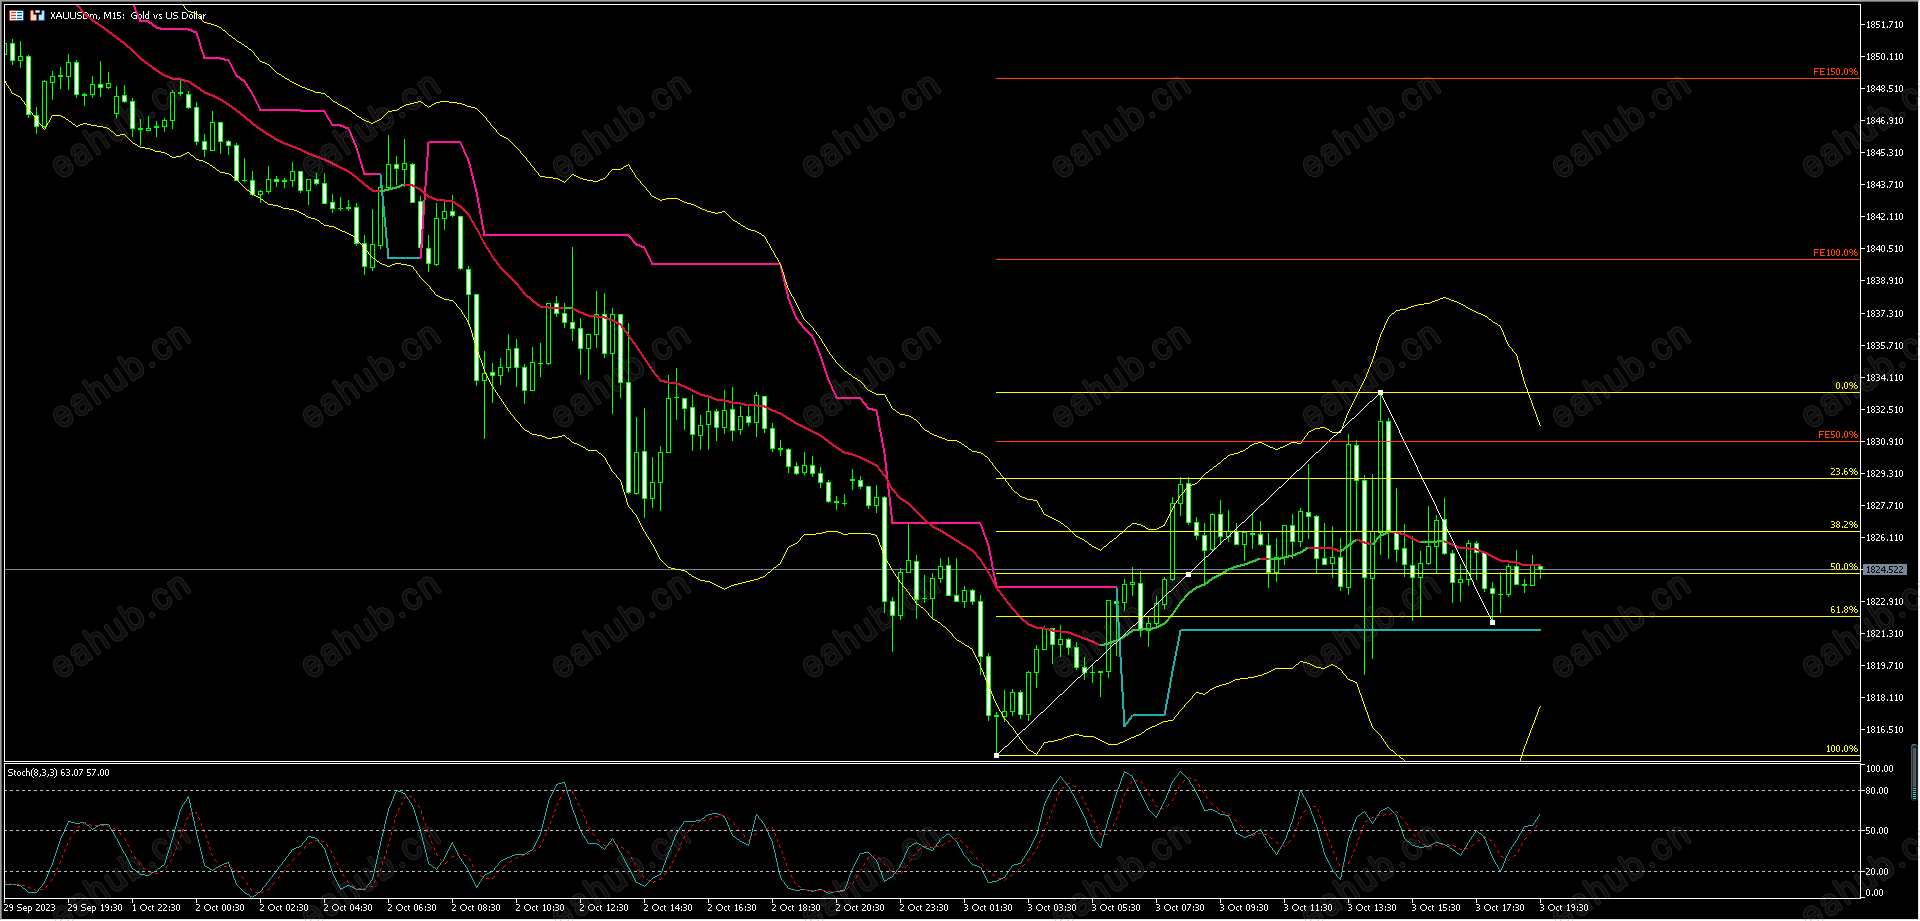Click the 20.00 stochastic scale label

pyautogui.click(x=1877, y=872)
